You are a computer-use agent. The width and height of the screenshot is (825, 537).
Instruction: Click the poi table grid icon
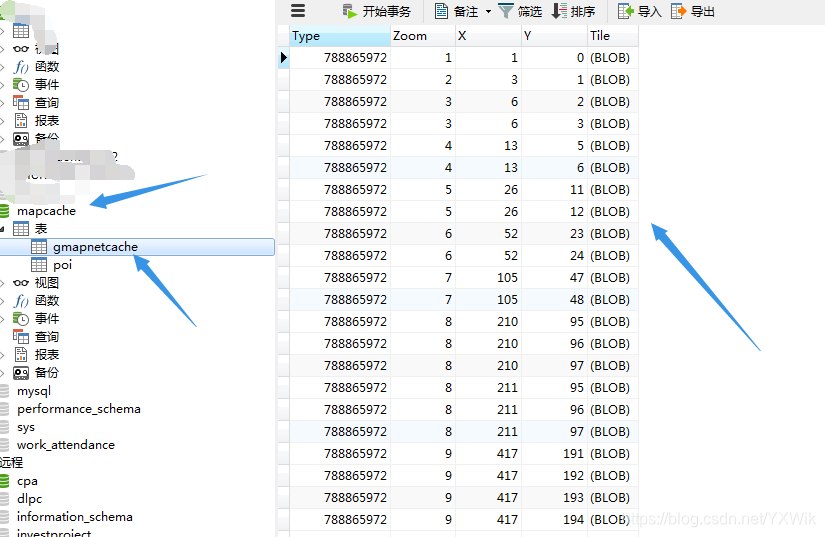39,265
